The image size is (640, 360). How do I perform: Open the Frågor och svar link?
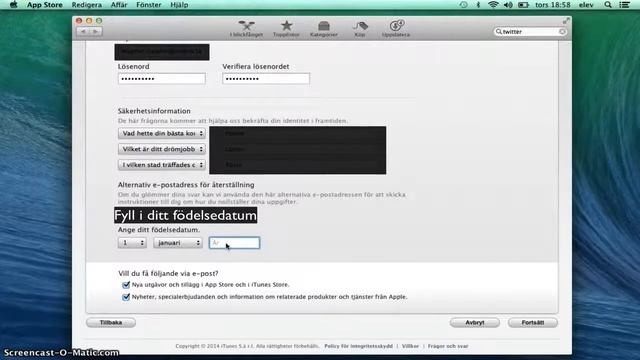(448, 346)
